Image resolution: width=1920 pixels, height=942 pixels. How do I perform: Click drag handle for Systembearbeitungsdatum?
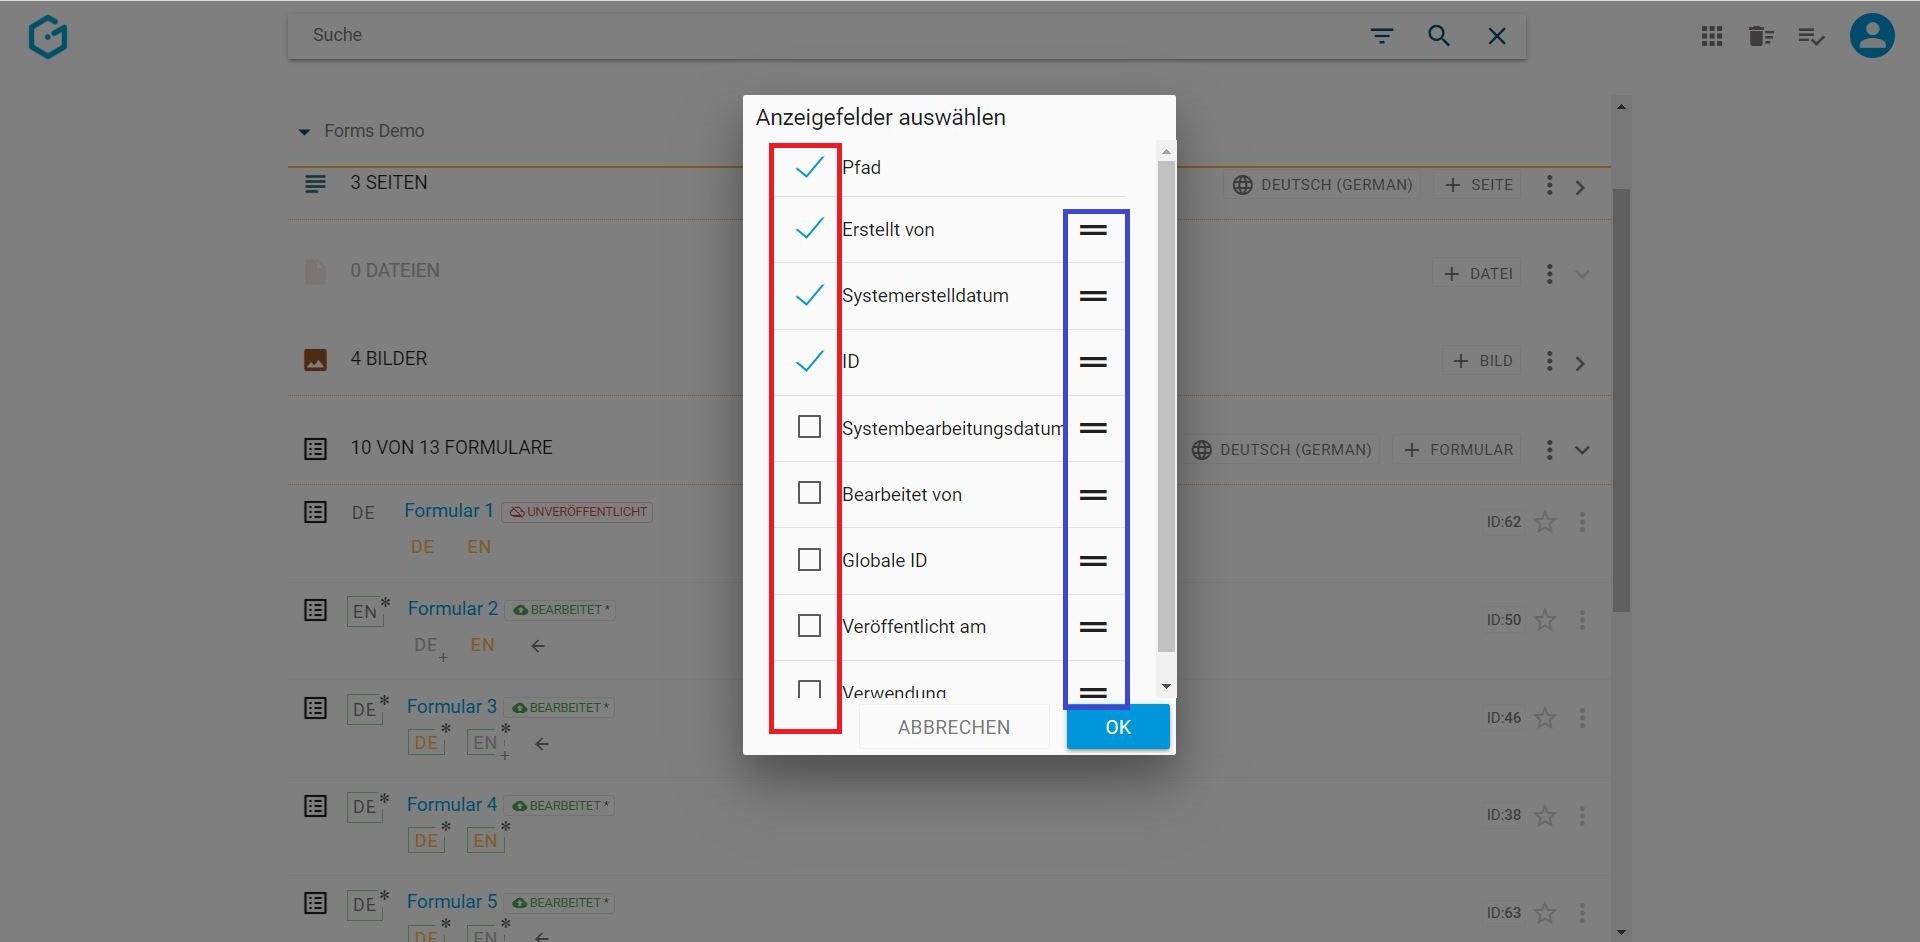click(x=1093, y=428)
